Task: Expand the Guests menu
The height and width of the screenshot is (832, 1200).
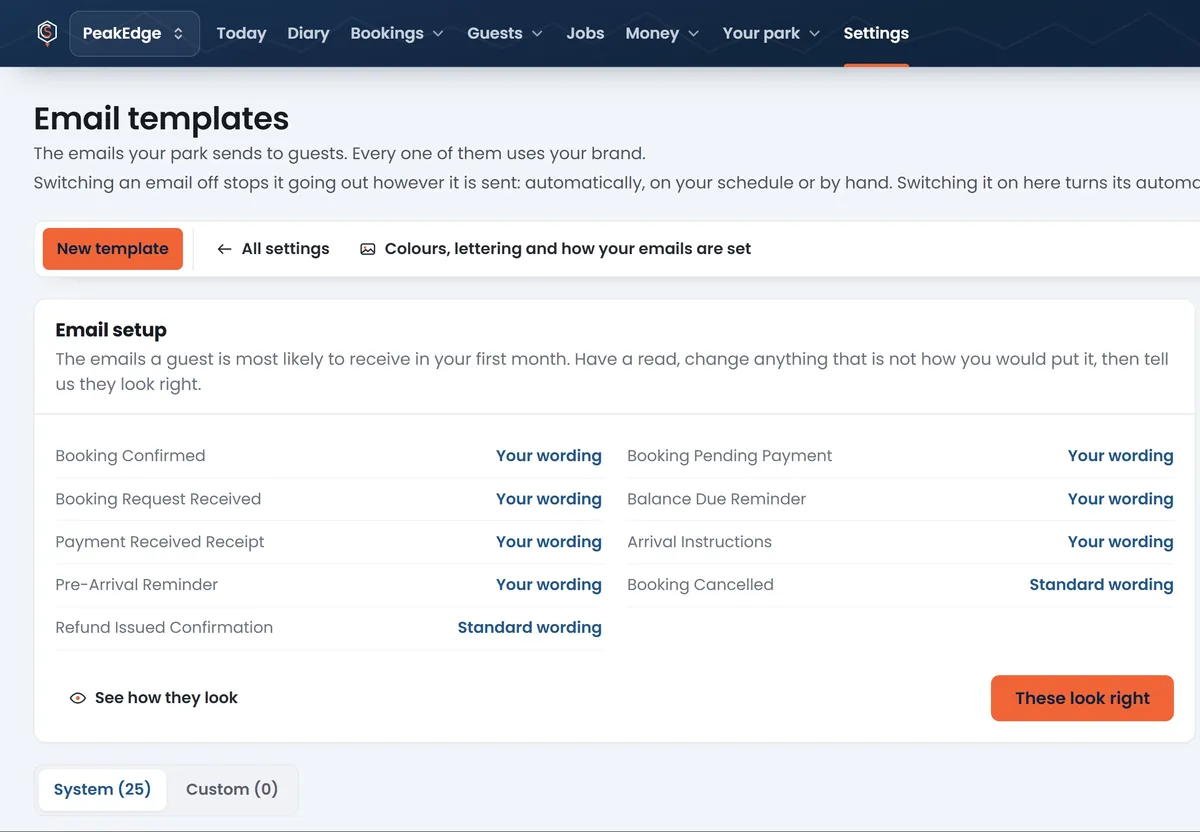Action: pyautogui.click(x=505, y=33)
